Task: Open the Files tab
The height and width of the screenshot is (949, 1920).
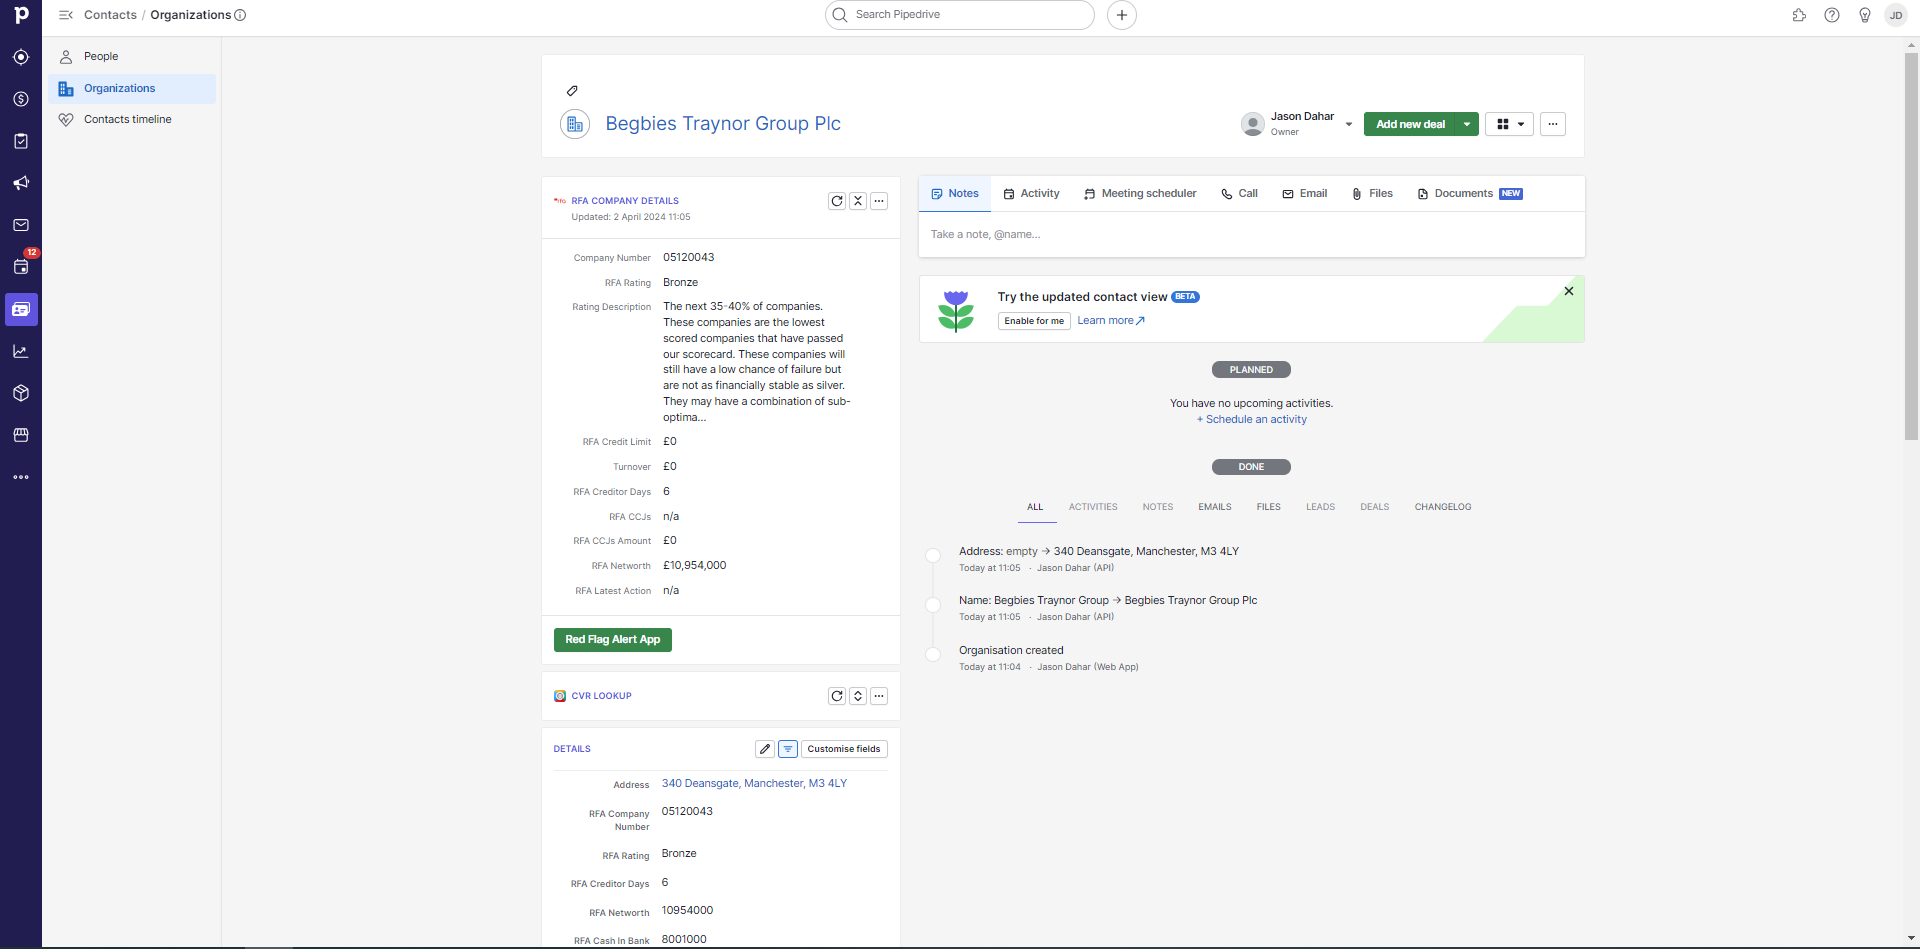Action: point(1372,194)
